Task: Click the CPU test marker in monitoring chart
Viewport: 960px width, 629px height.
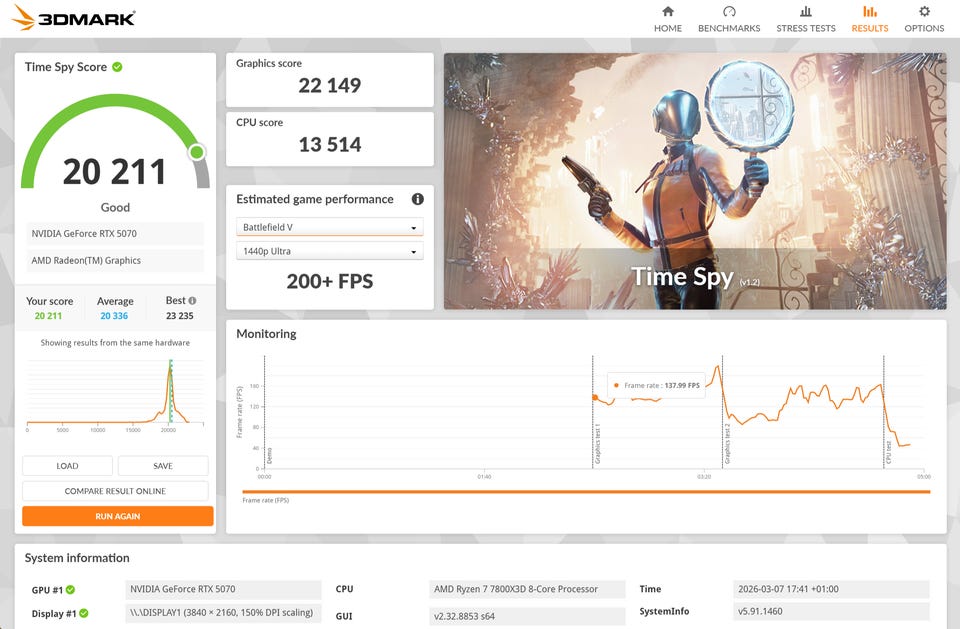Action: (888, 452)
